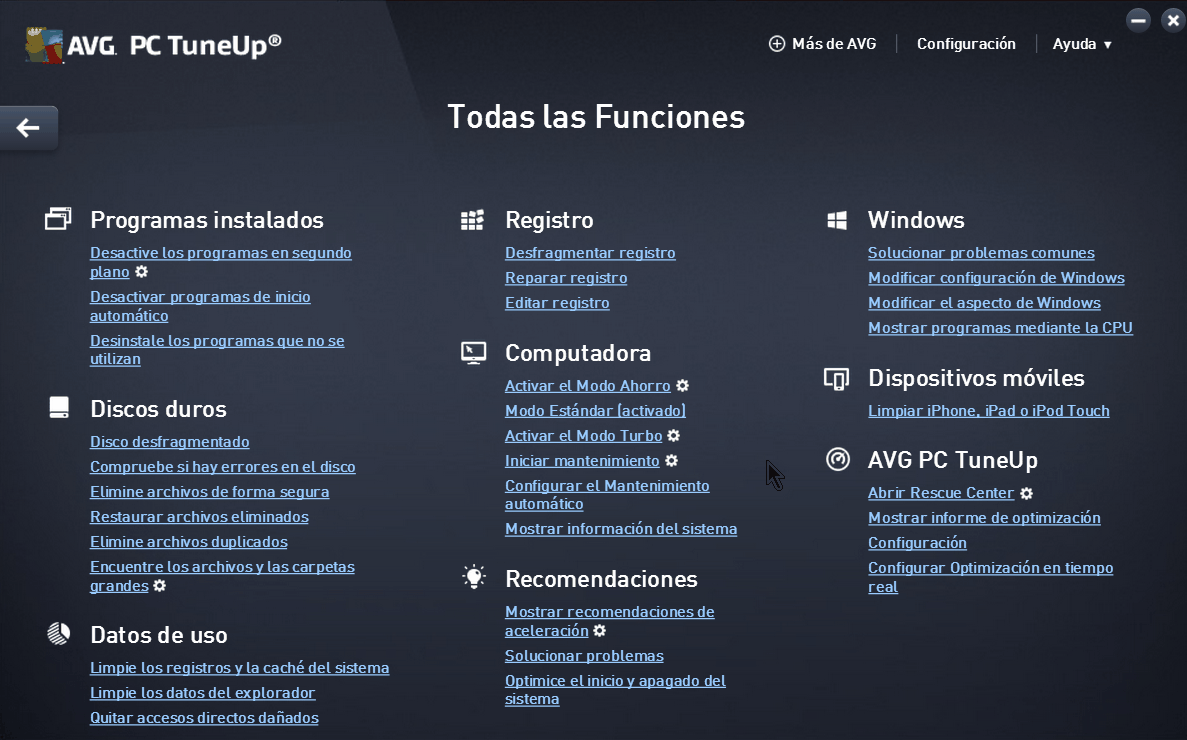Open Solucionar problemas comunes link
Viewport: 1187px width, 740px height.
(x=981, y=253)
